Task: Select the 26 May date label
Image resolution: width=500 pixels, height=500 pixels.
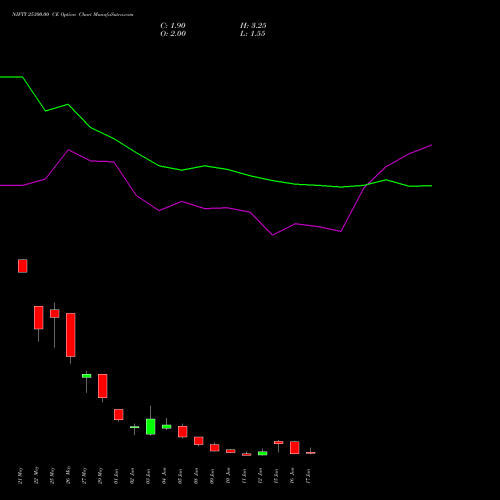Action: point(69,476)
